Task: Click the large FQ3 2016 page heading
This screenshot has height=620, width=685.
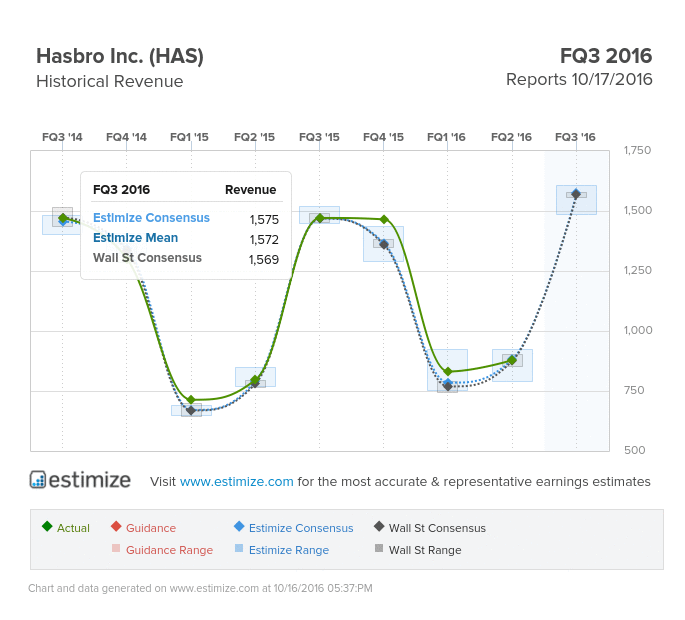Action: tap(606, 56)
